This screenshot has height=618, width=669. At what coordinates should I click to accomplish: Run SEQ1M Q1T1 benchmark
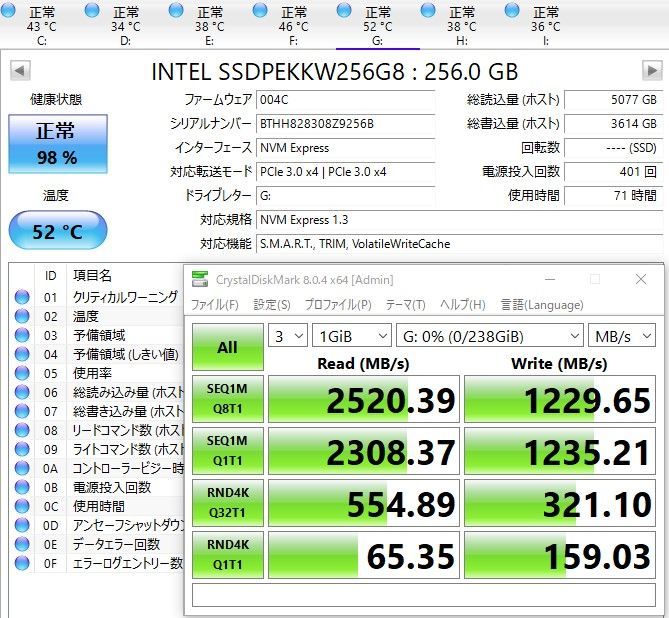(227, 451)
